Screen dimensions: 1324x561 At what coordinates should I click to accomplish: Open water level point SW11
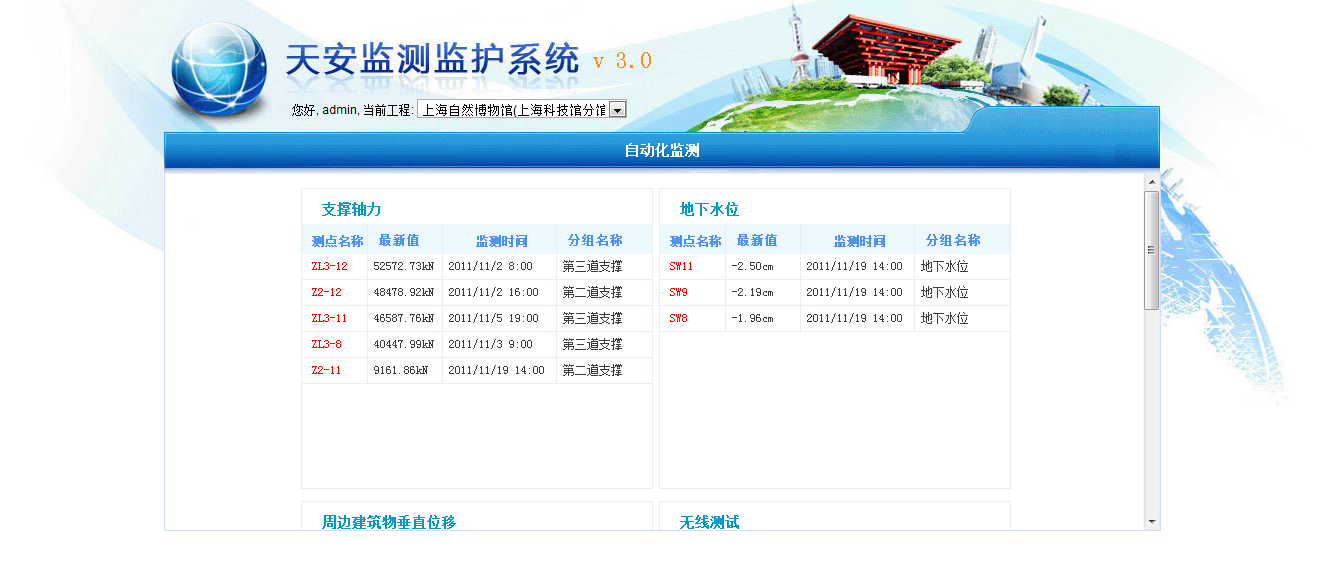[x=681, y=267]
